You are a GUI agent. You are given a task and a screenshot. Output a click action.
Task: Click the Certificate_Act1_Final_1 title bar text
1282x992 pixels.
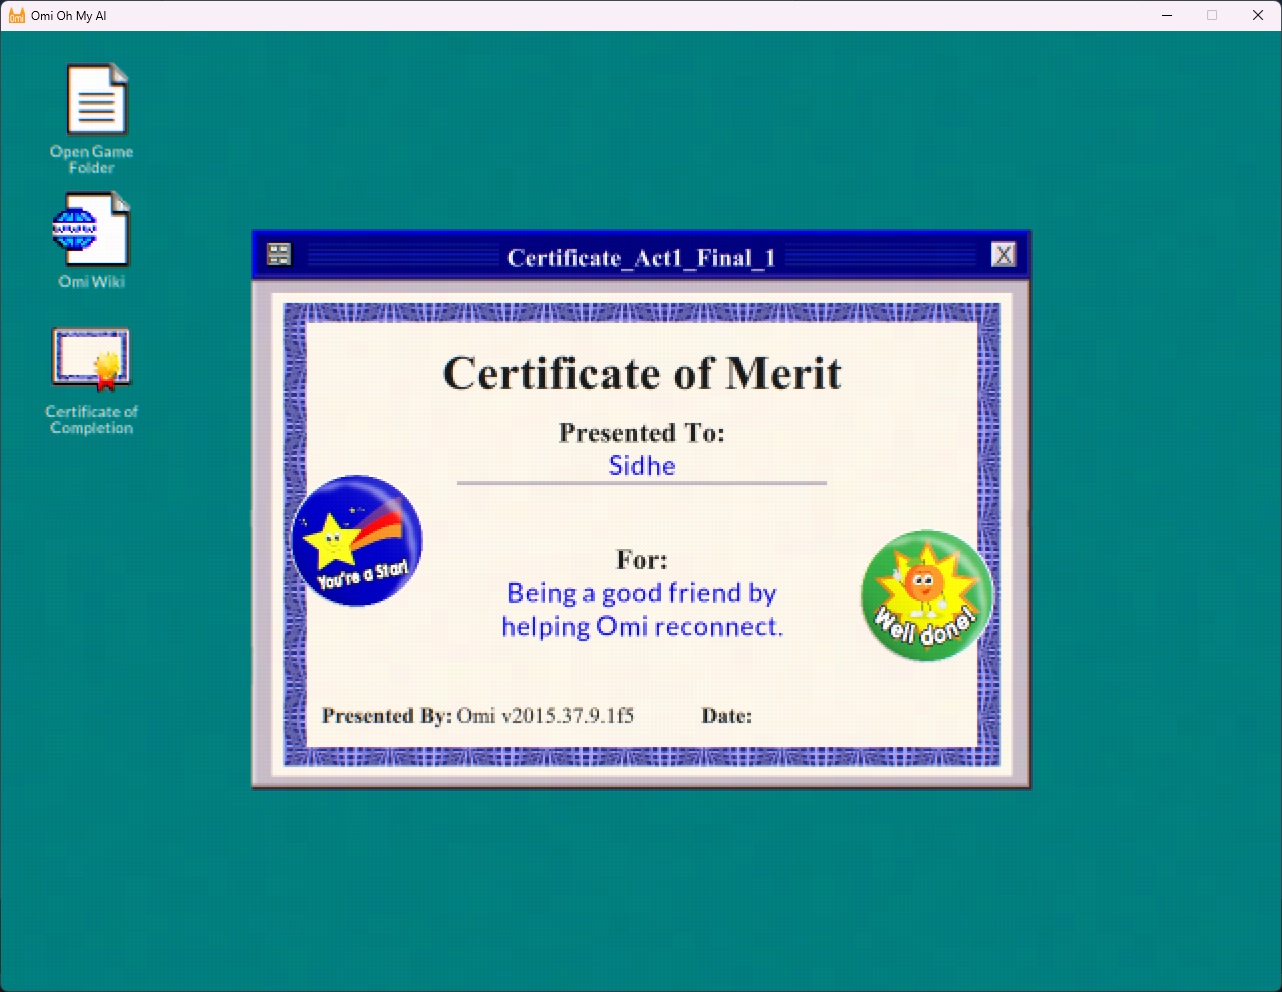[x=641, y=258]
